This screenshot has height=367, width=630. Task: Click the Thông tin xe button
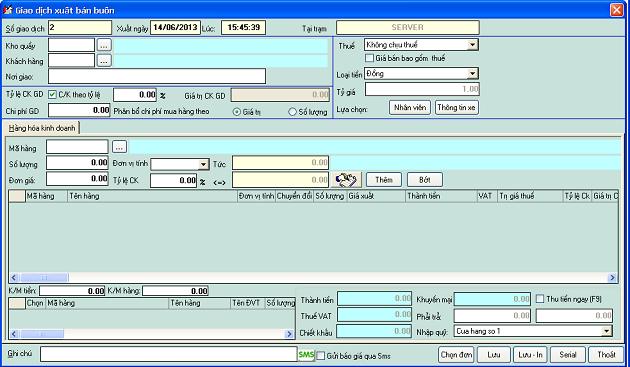click(456, 107)
